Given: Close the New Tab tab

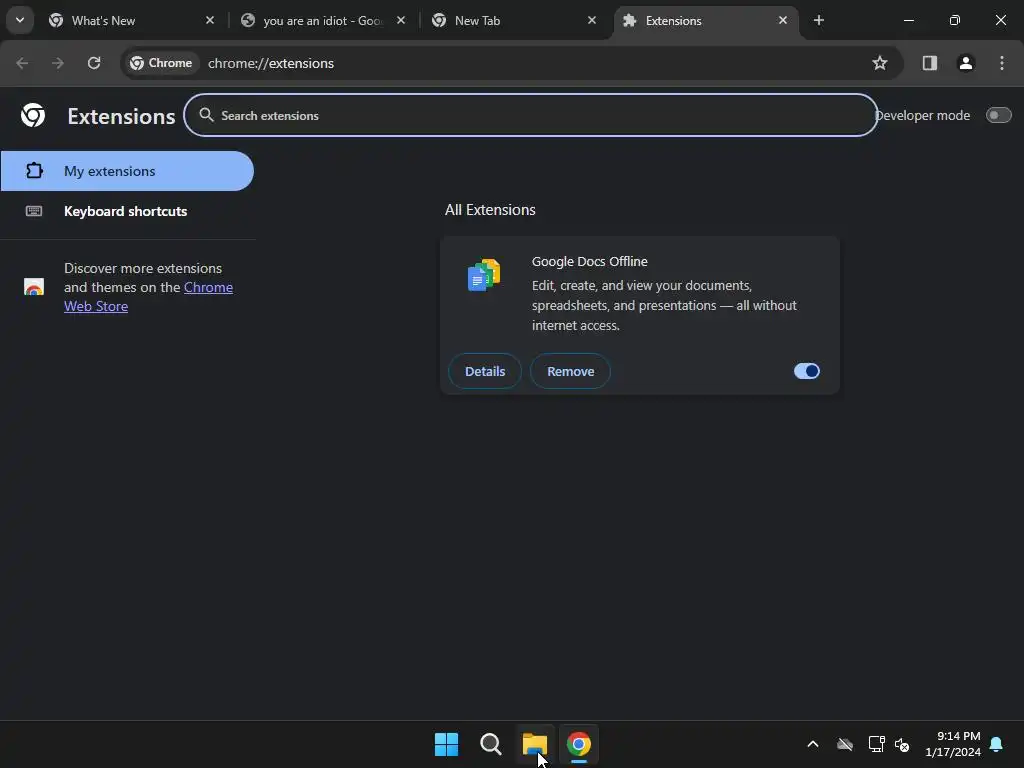Looking at the screenshot, I should 592,21.
